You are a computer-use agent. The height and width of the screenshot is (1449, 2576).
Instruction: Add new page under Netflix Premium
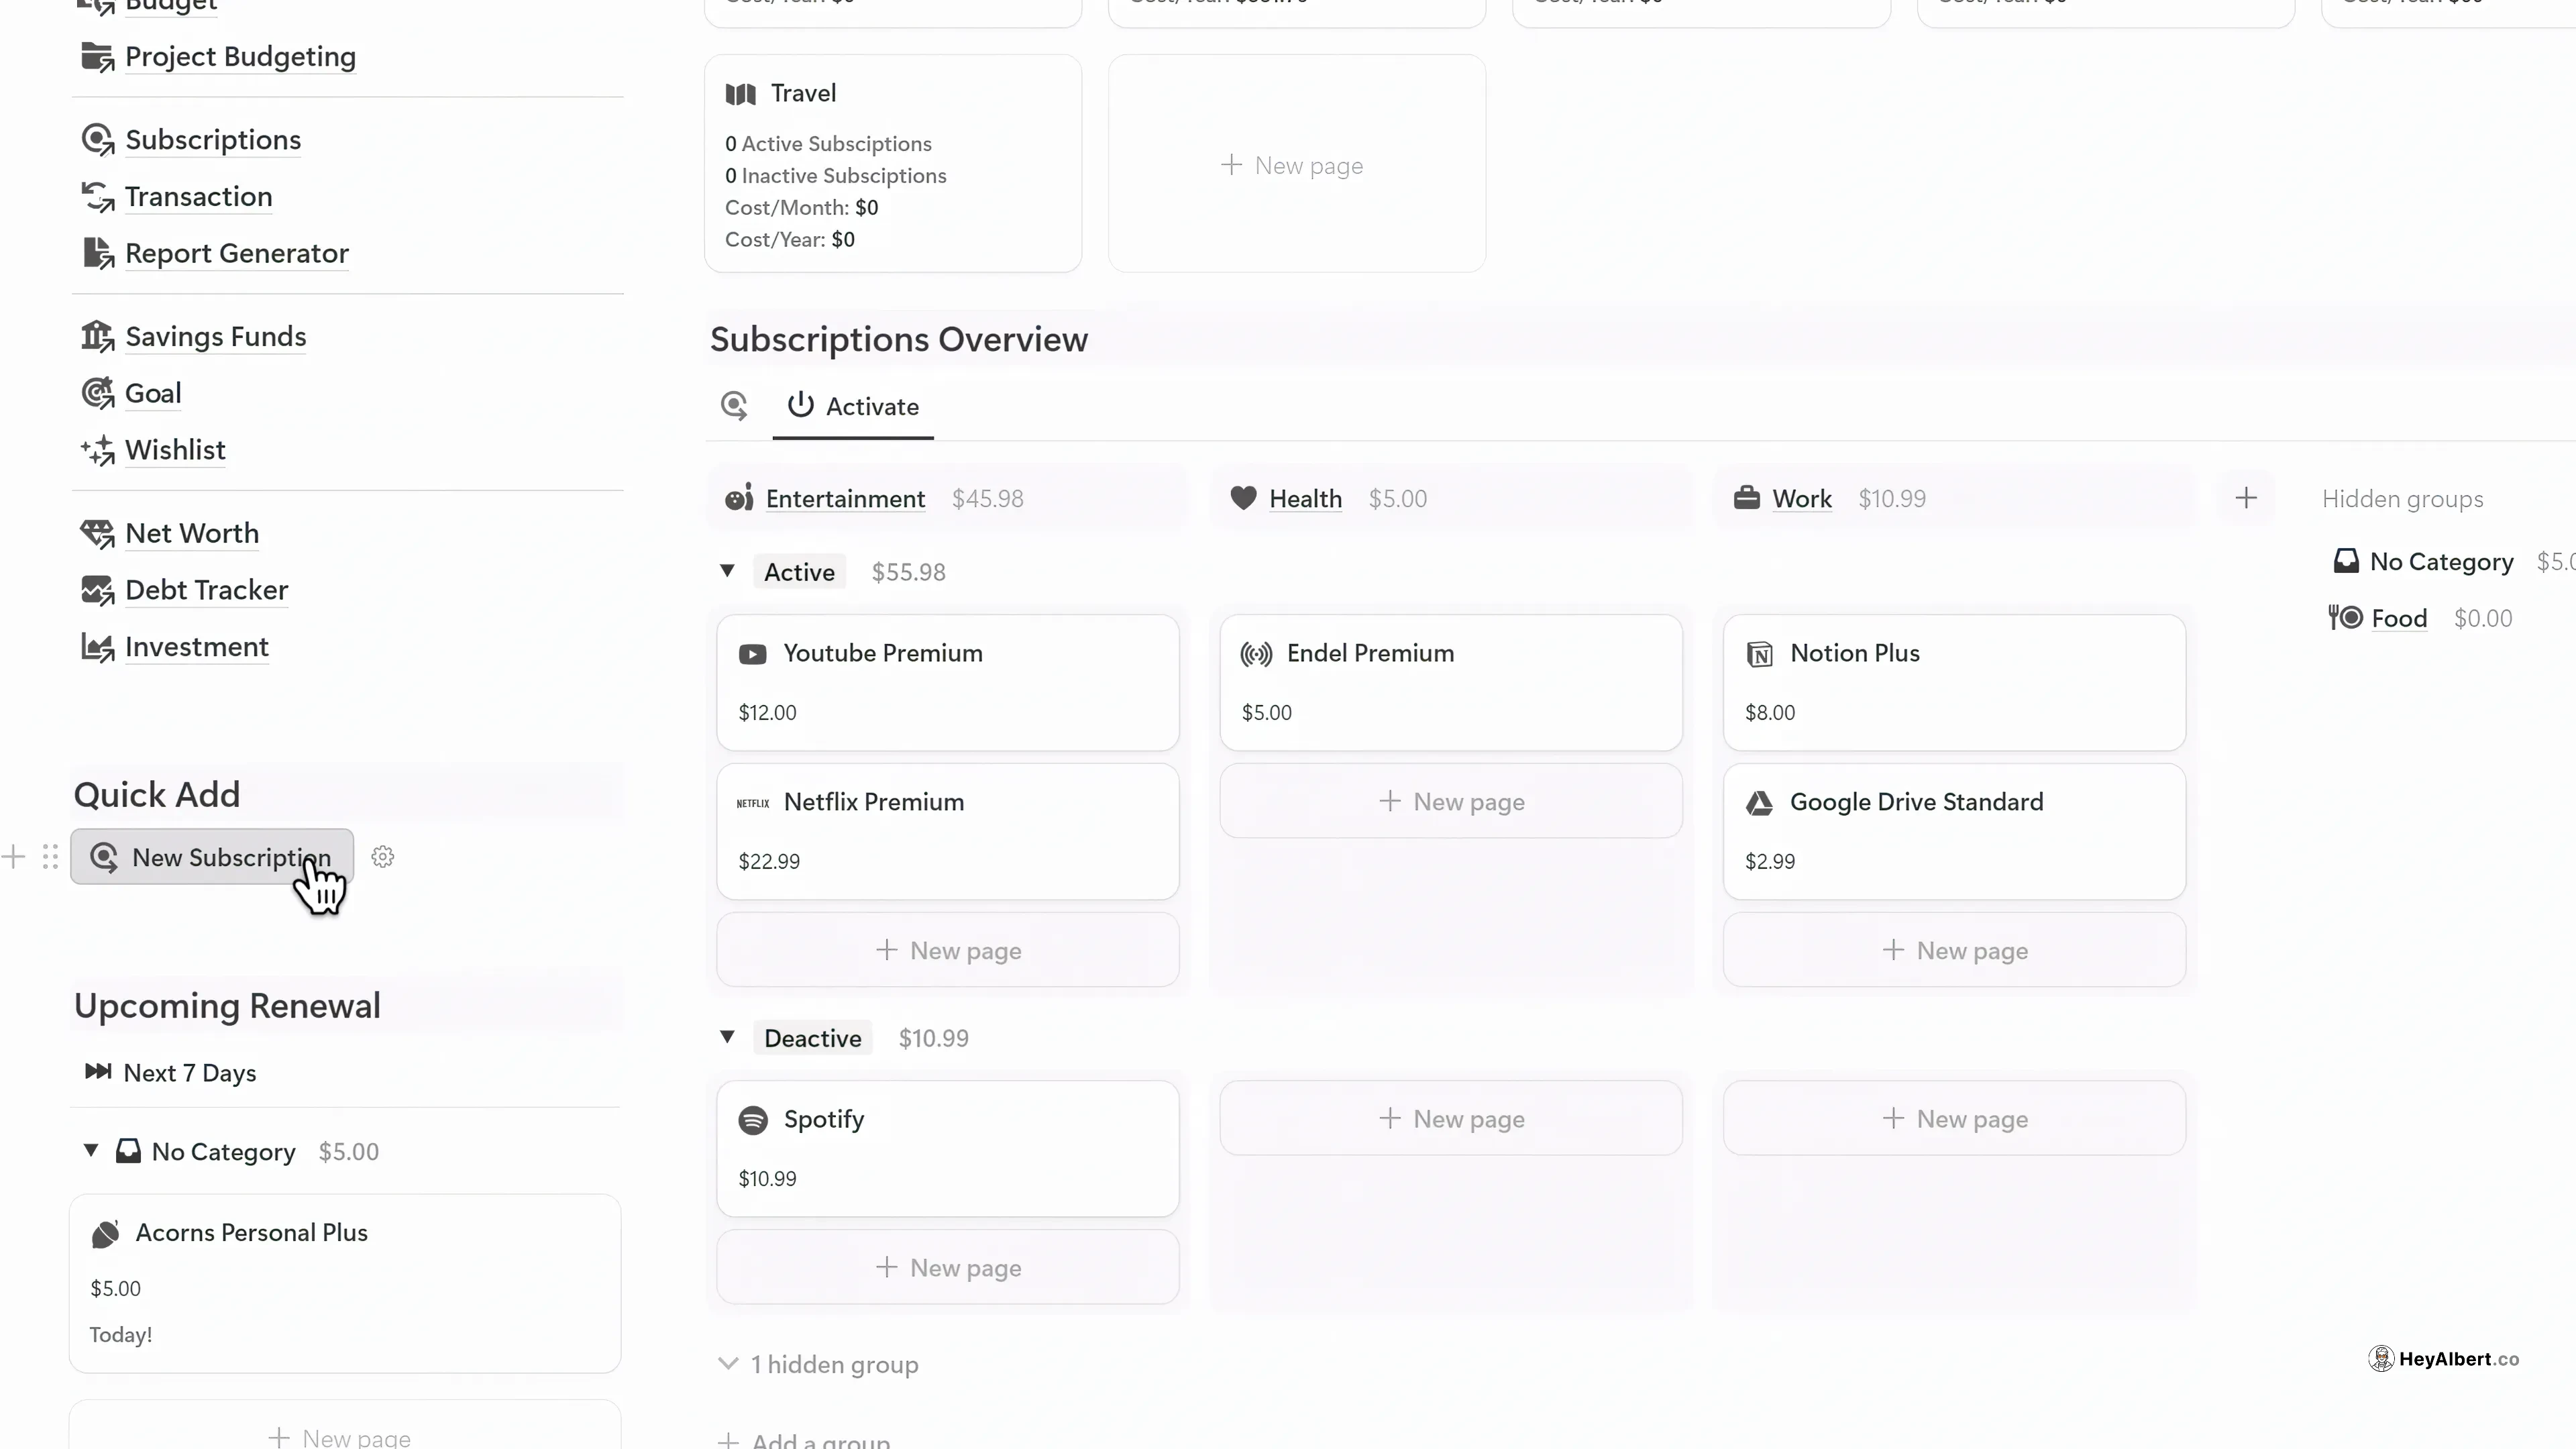click(x=948, y=950)
